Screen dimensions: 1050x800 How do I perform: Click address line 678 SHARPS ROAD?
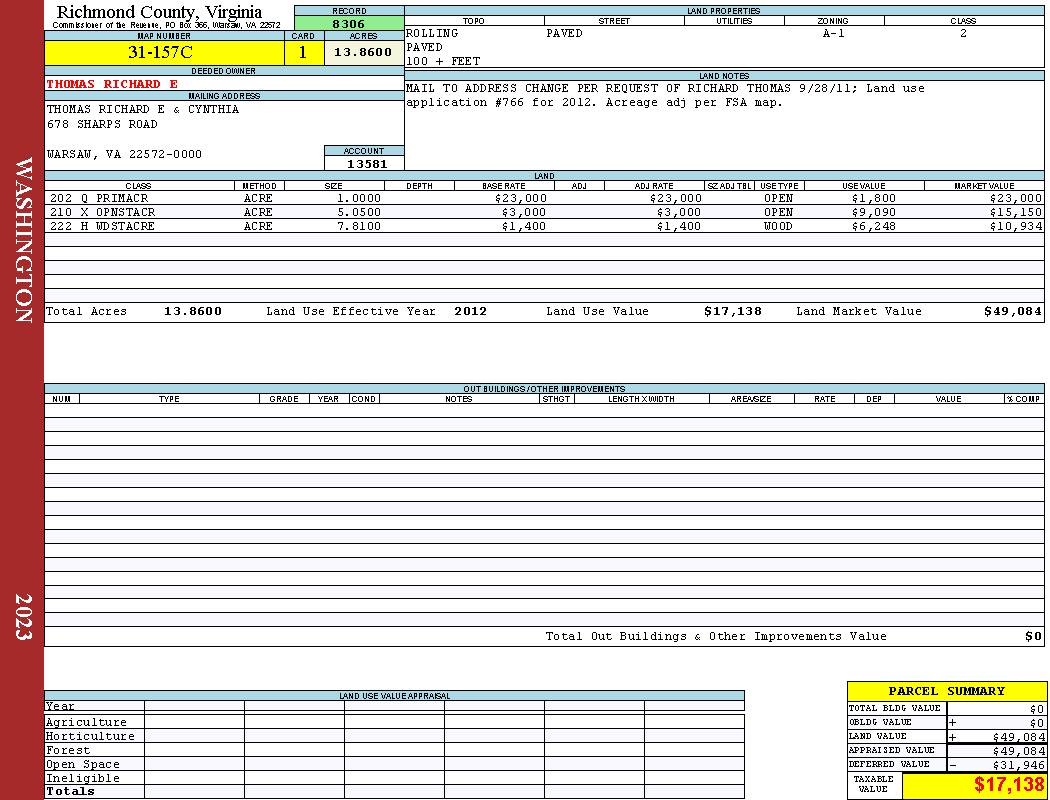coord(102,125)
